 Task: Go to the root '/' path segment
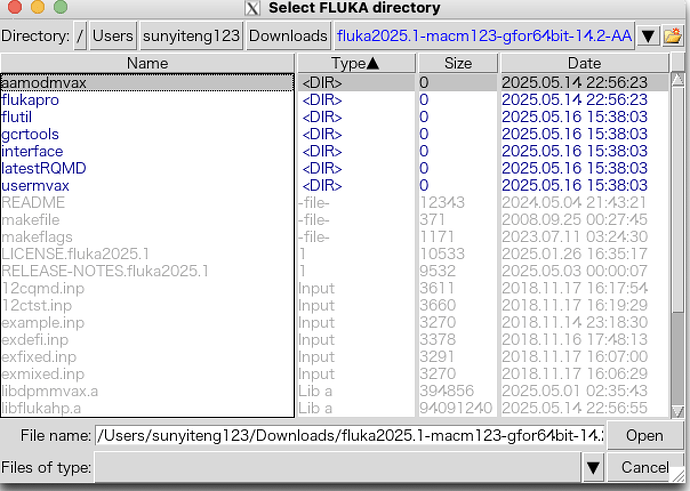tap(80, 36)
